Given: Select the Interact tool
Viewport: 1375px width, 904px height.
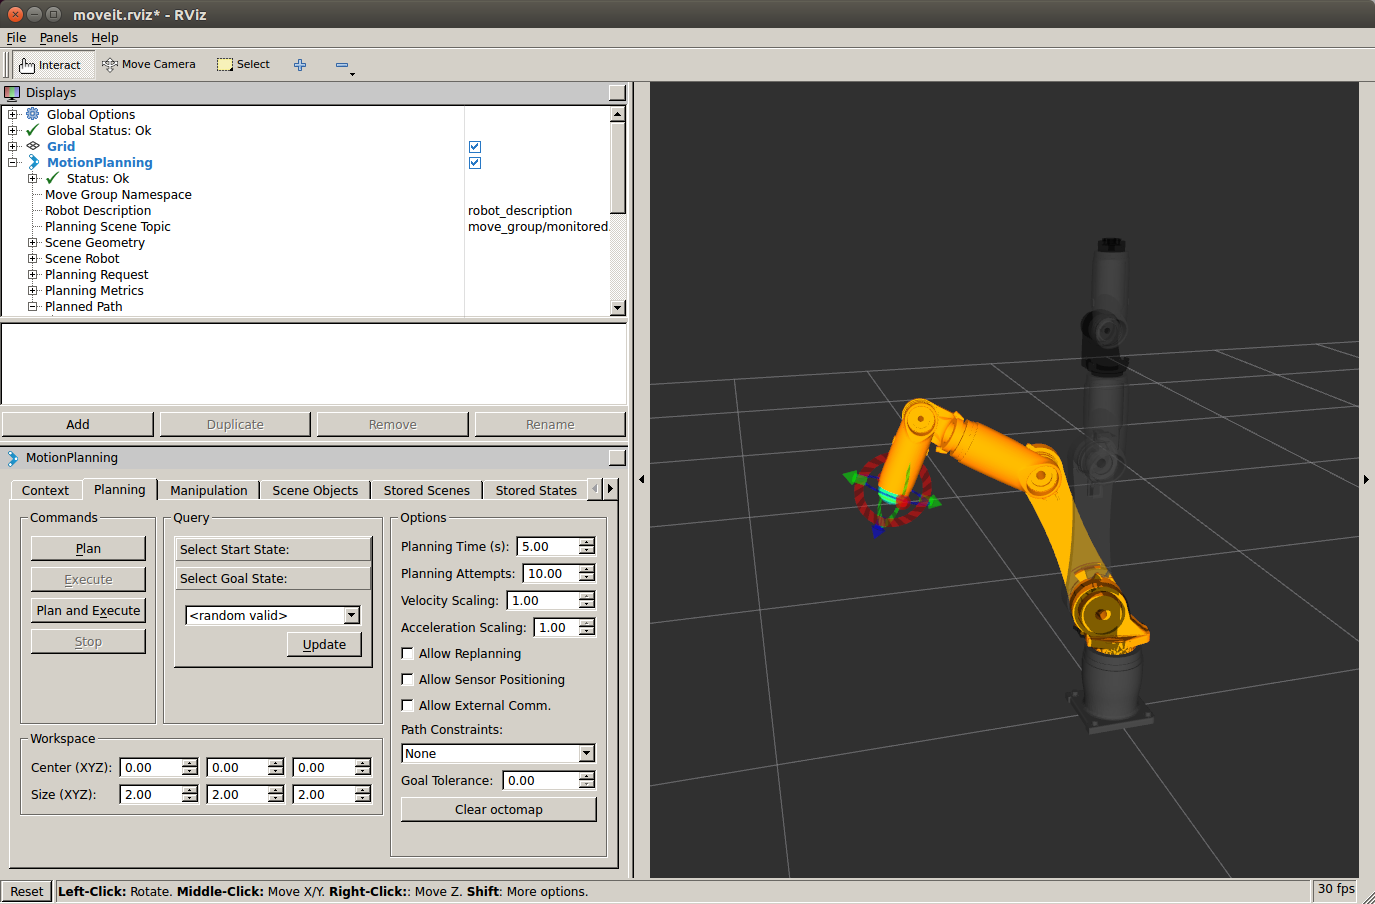Looking at the screenshot, I should point(50,65).
